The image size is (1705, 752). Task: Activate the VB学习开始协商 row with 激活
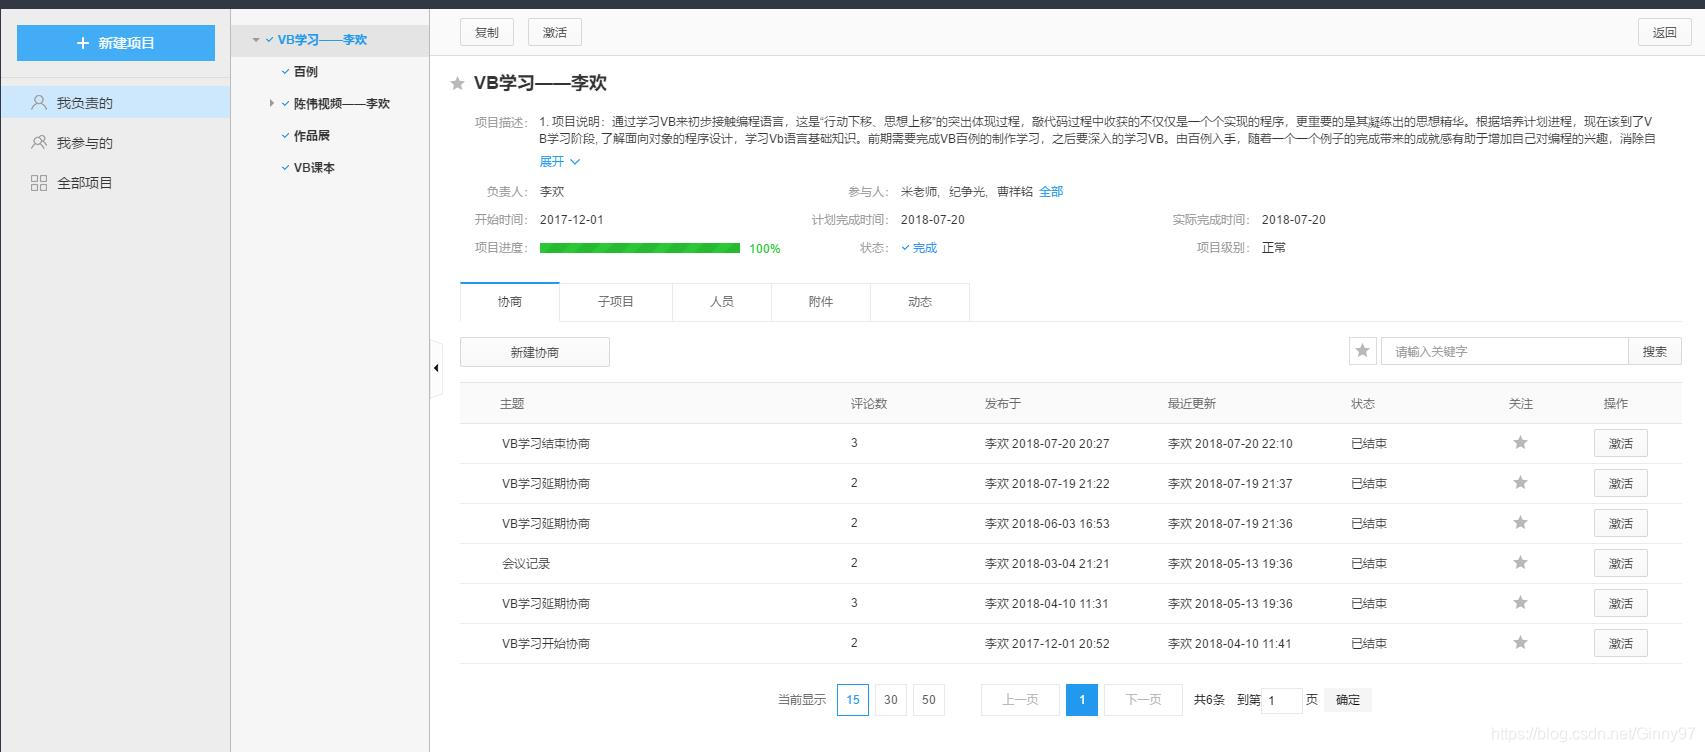[x=1621, y=643]
